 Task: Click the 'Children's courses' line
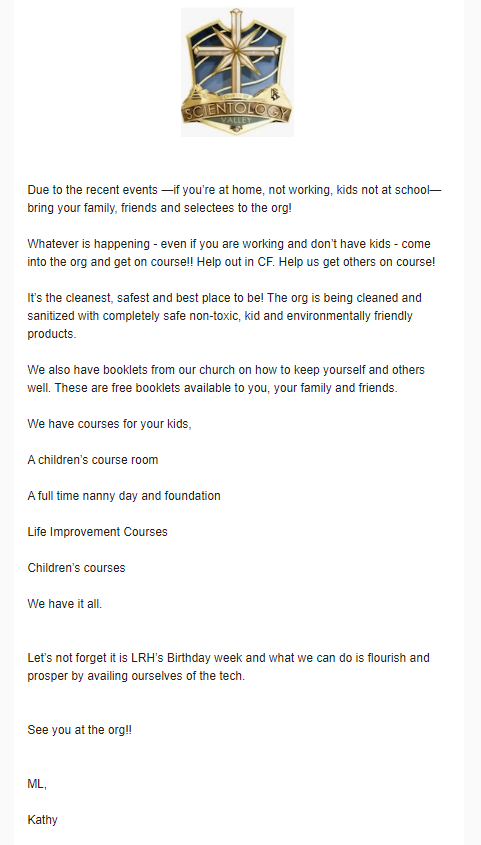pyautogui.click(x=76, y=567)
